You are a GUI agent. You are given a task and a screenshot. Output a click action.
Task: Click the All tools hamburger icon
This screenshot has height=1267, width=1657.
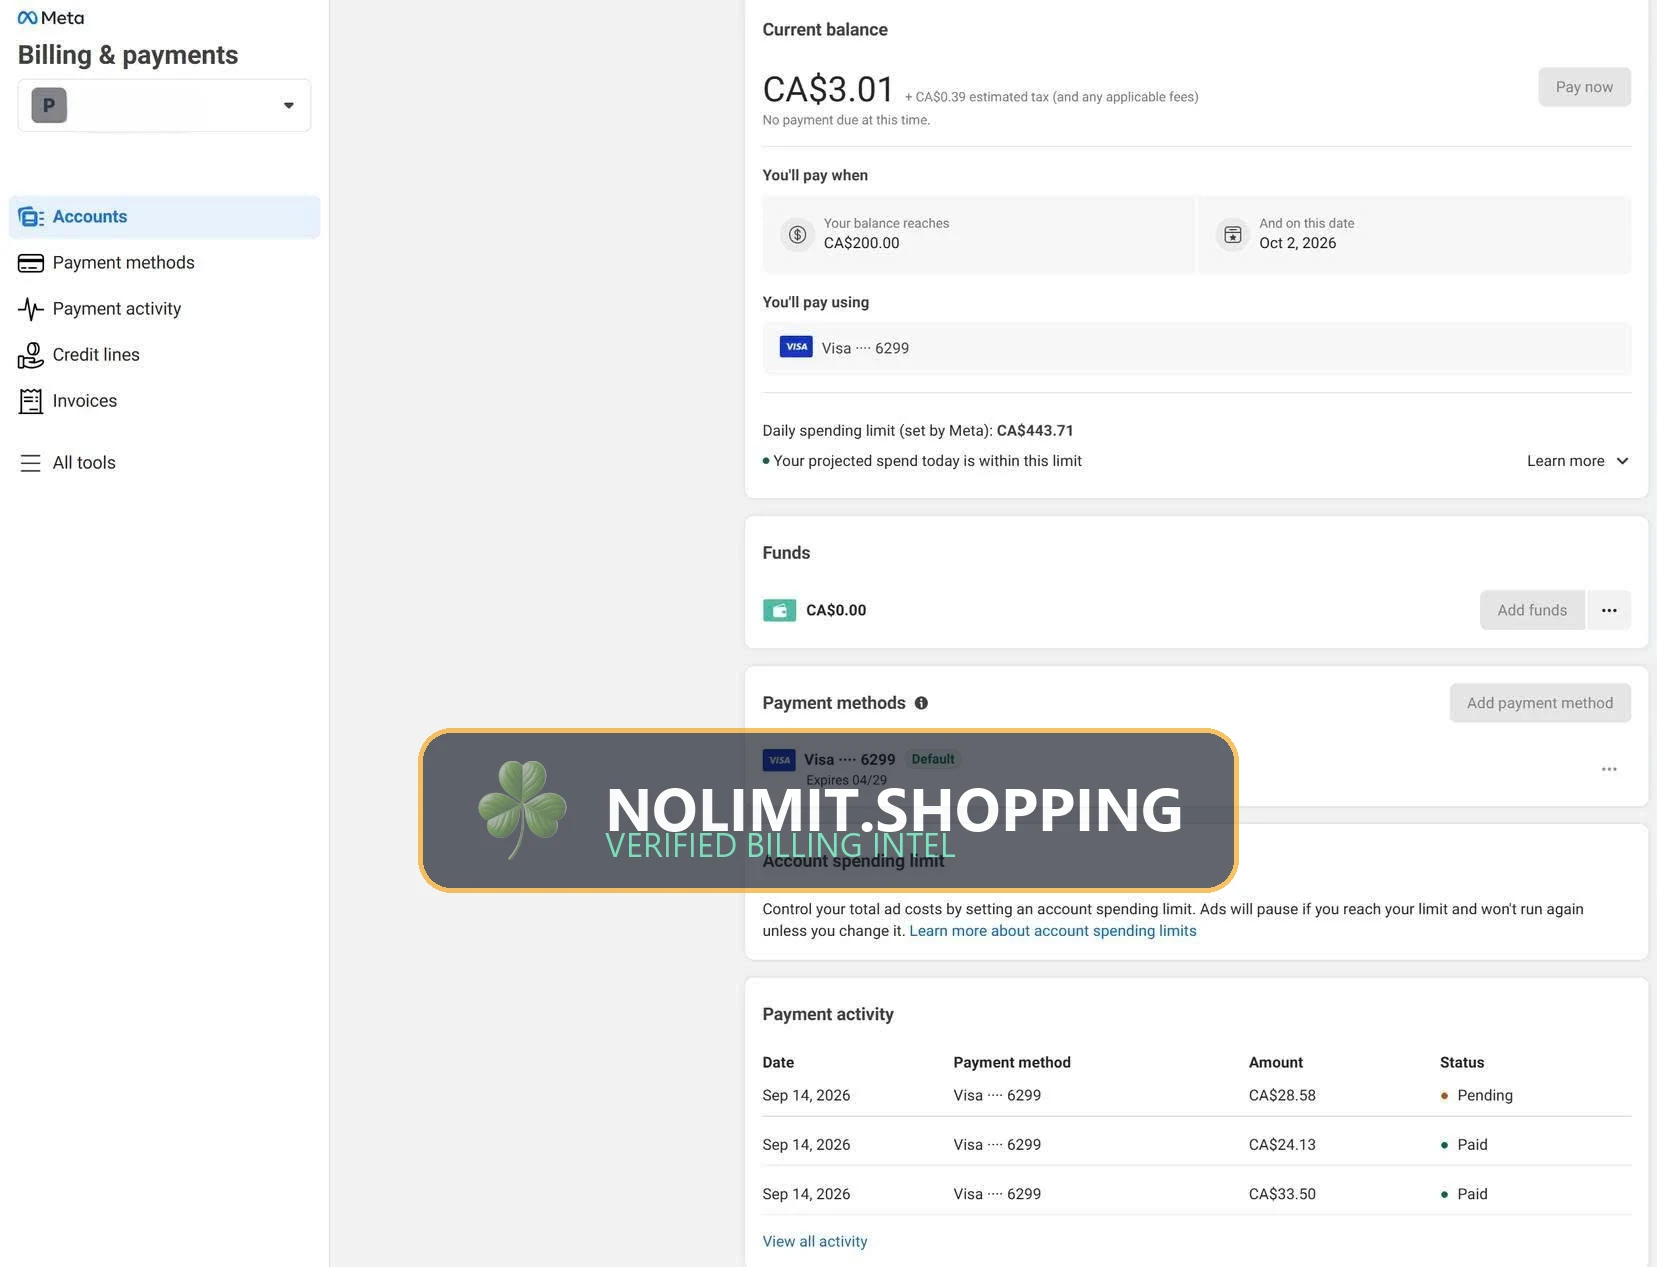31,463
